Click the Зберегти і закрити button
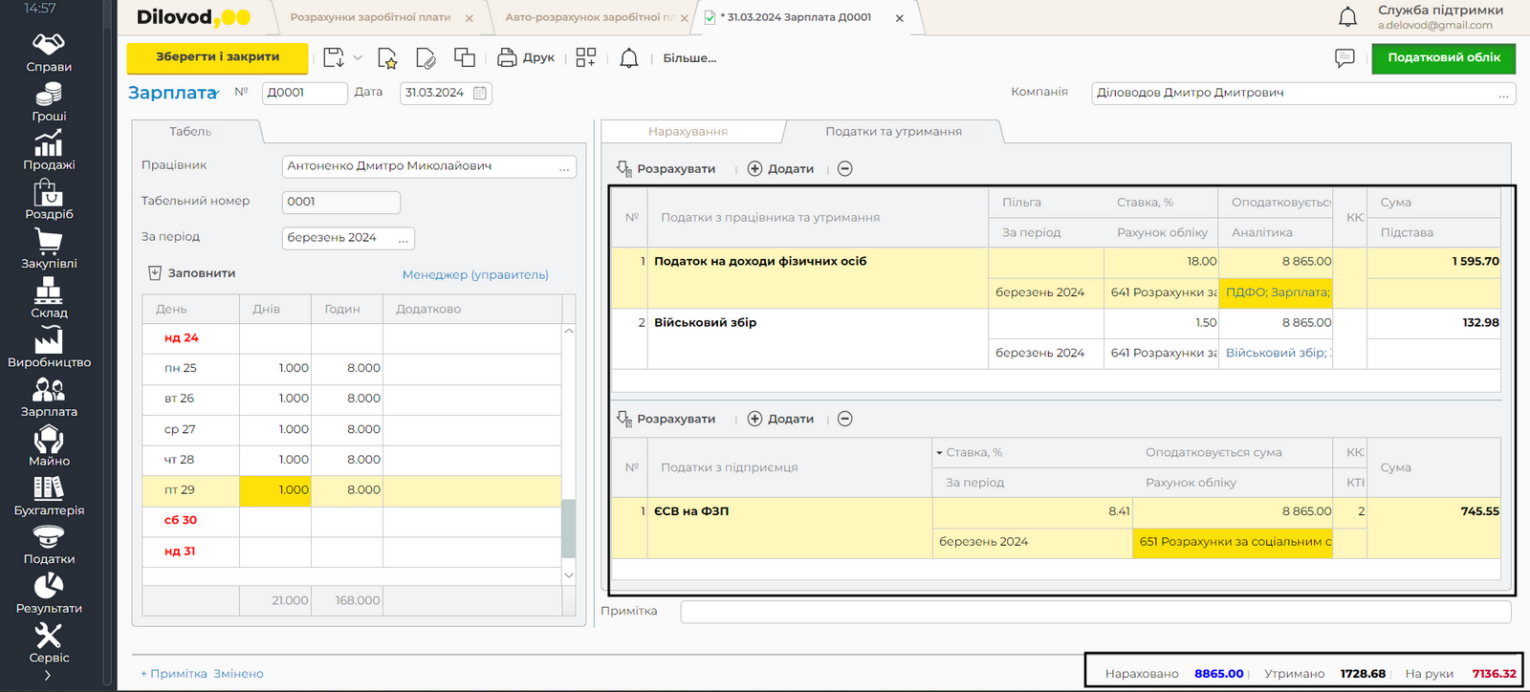The width and height of the screenshot is (1530, 692). 217,58
